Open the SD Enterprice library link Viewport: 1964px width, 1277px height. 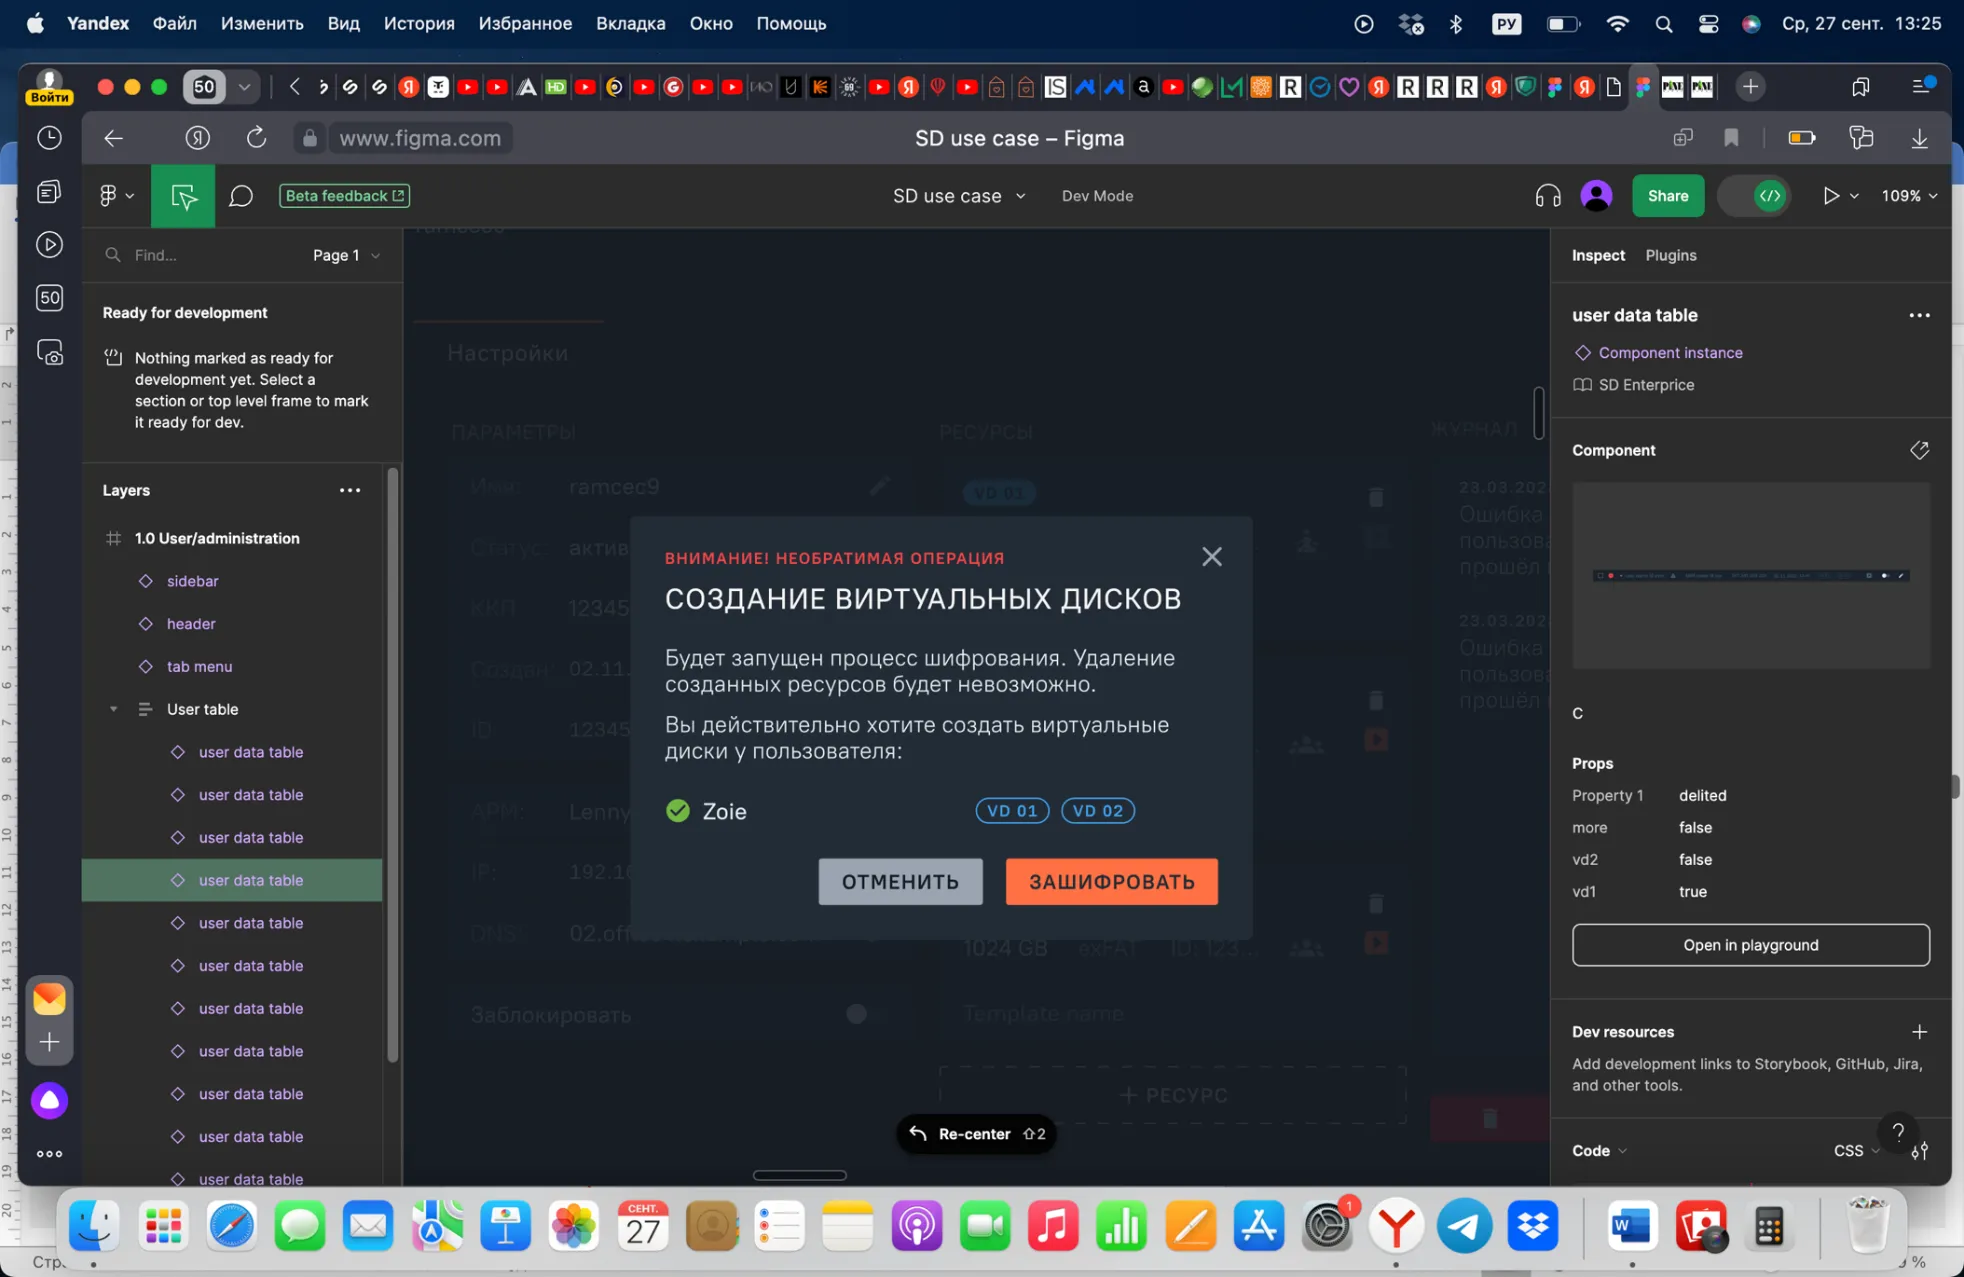(1646, 385)
